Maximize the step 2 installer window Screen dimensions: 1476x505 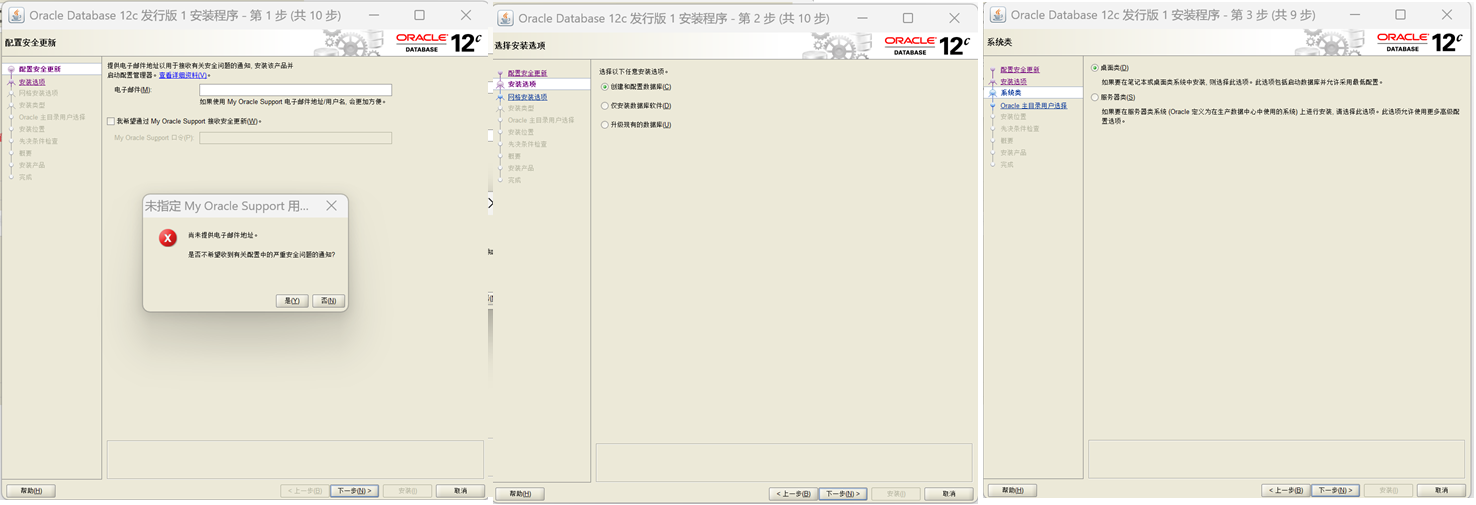click(908, 18)
